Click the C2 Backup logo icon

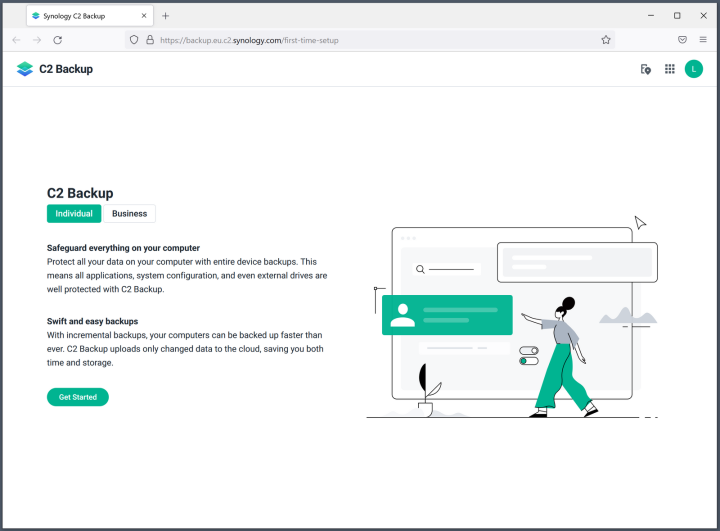pyautogui.click(x=25, y=69)
